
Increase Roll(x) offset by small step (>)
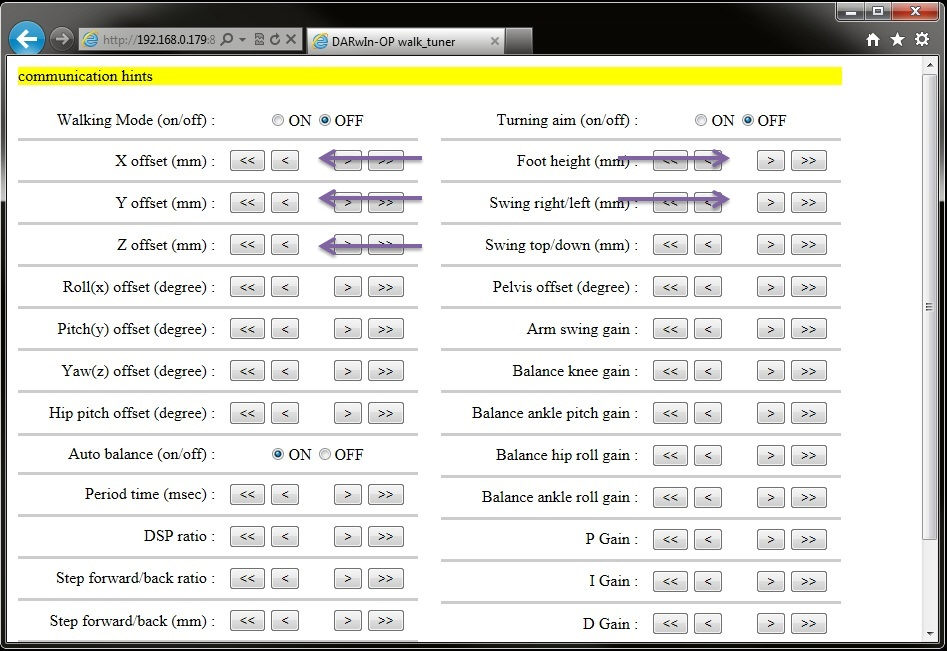[348, 287]
